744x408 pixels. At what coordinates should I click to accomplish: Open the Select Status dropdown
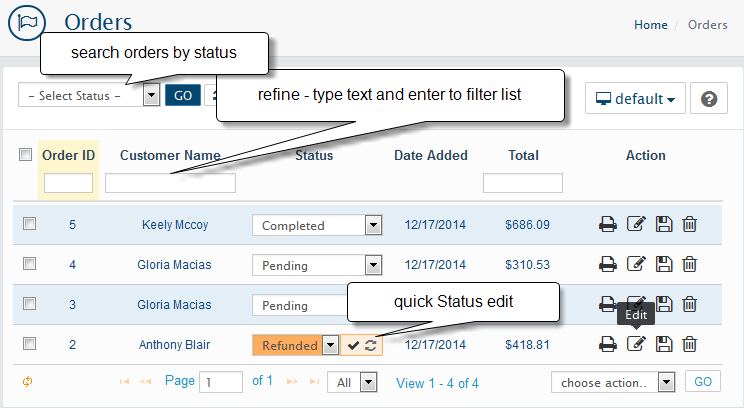pyautogui.click(x=89, y=95)
